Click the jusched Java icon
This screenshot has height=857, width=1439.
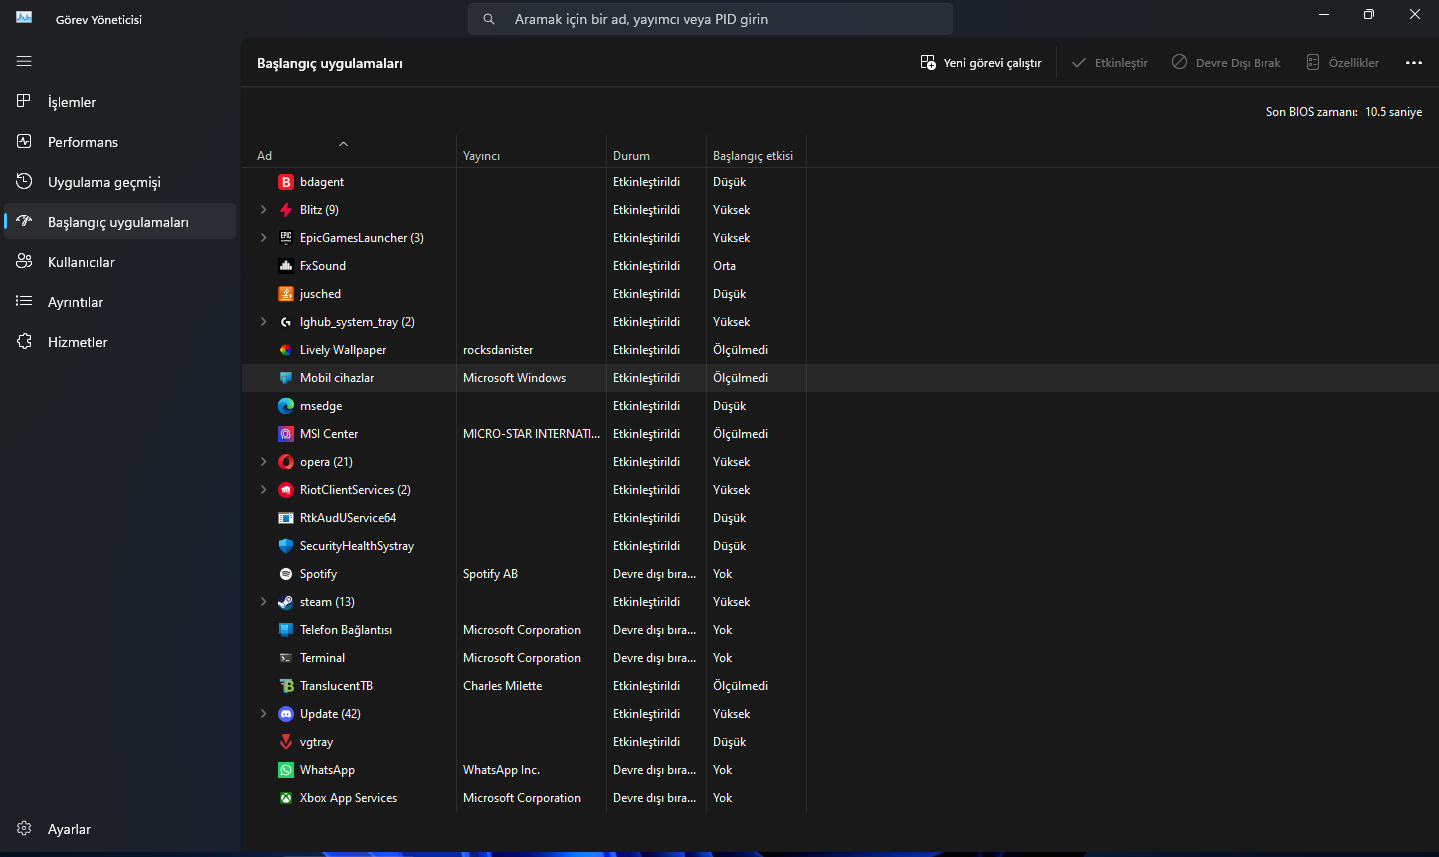286,294
